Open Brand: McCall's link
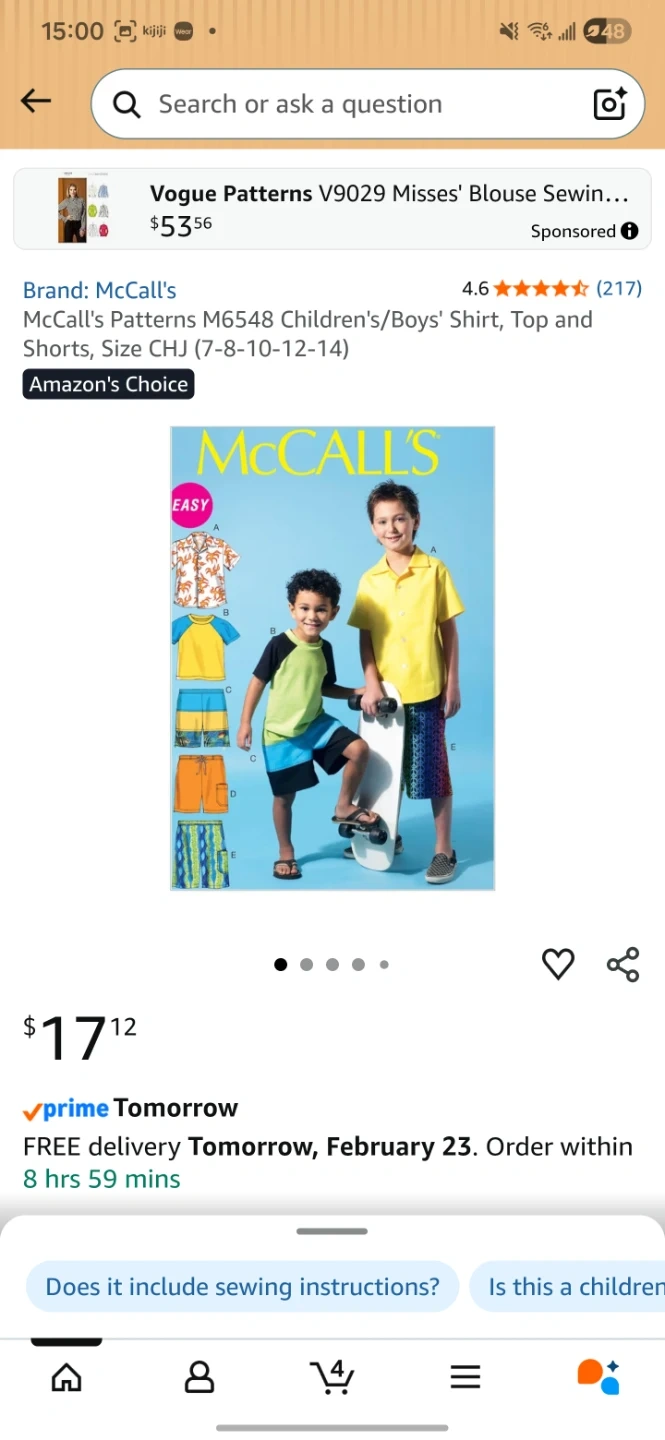Screen dimensions: 665x1440 point(100,290)
